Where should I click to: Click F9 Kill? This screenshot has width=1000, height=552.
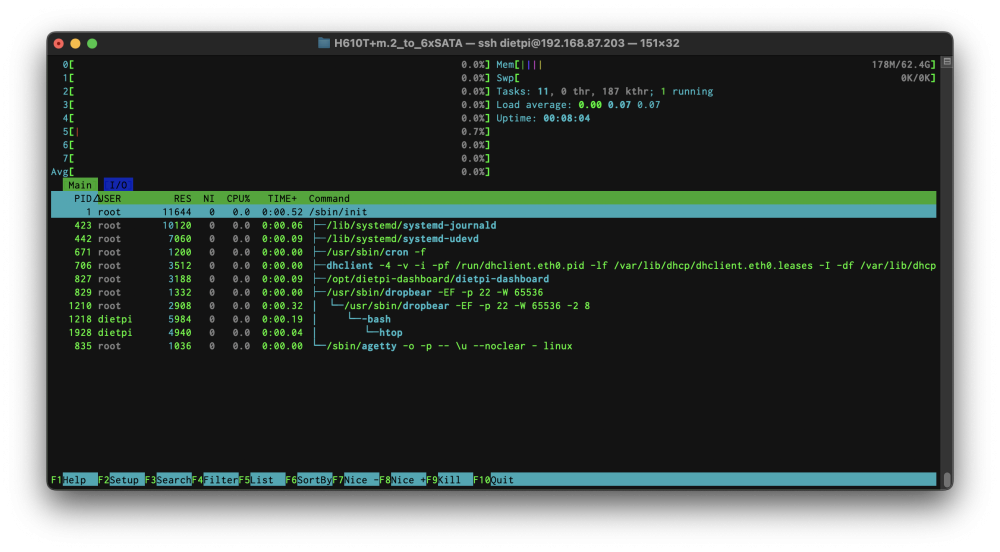pyautogui.click(x=450, y=480)
